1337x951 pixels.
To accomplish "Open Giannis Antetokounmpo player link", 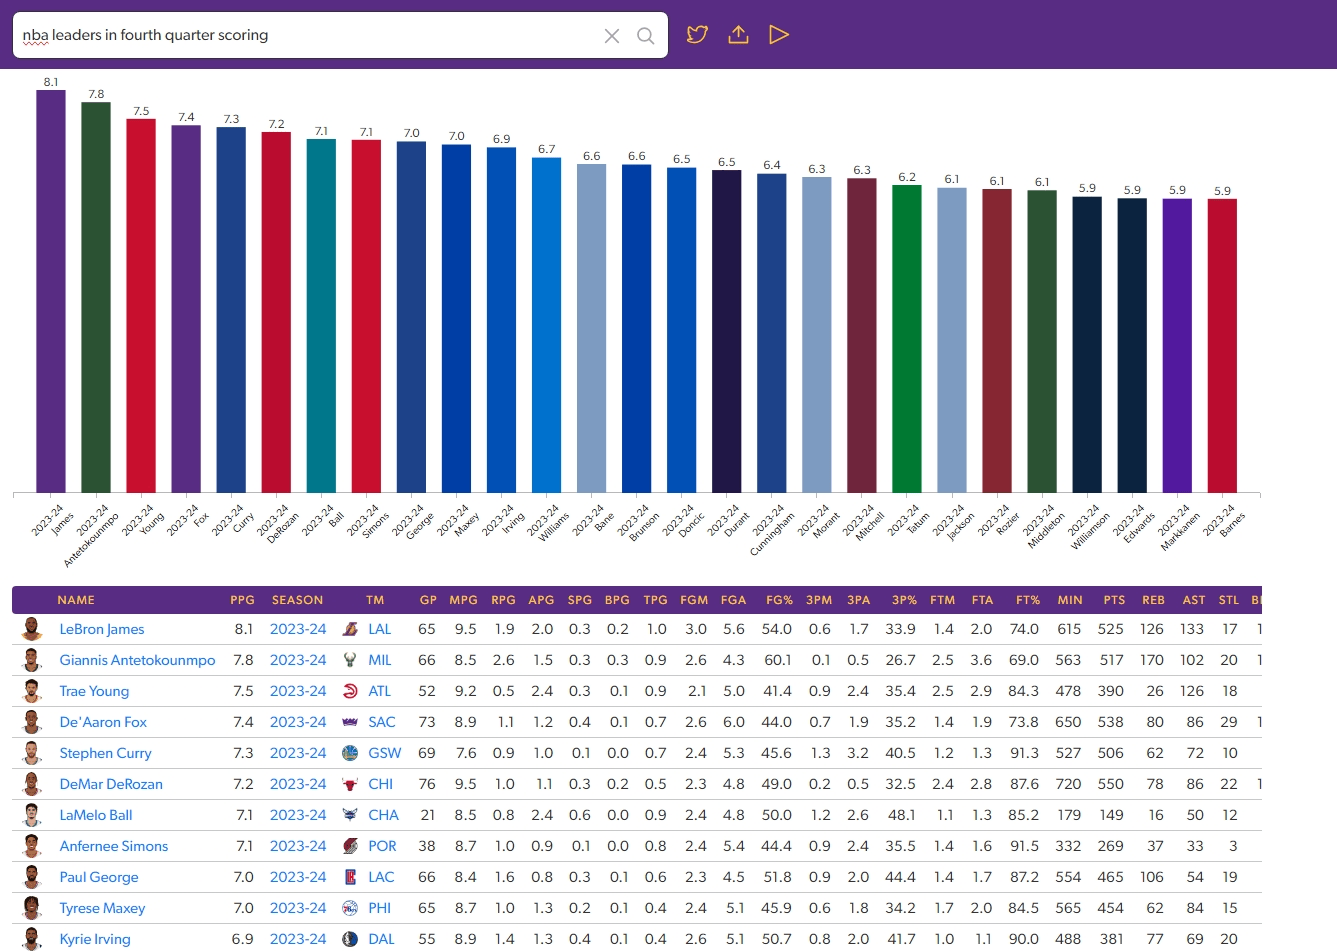I will coord(137,660).
